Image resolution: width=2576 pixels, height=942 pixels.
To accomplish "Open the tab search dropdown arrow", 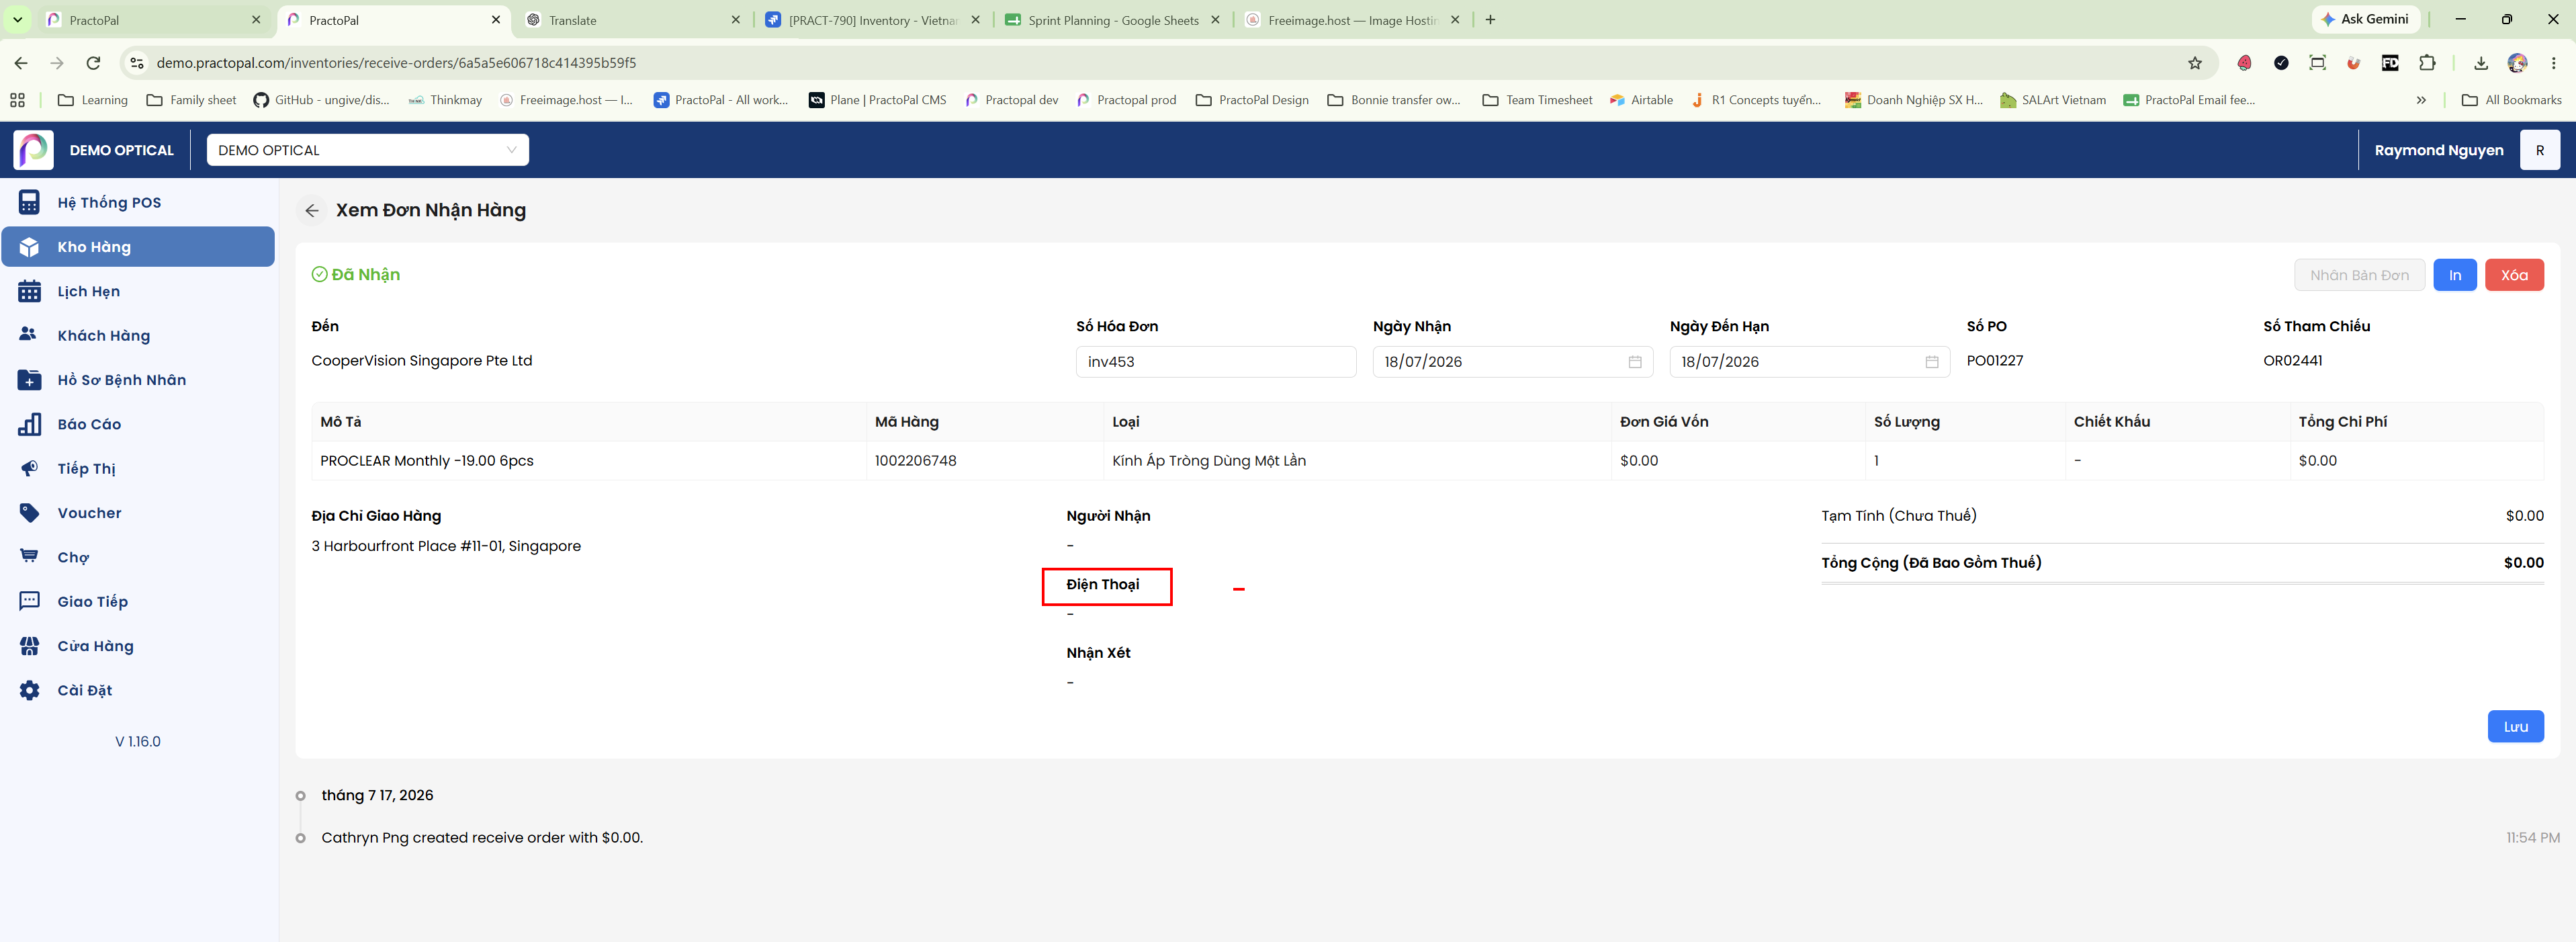I will tap(17, 20).
